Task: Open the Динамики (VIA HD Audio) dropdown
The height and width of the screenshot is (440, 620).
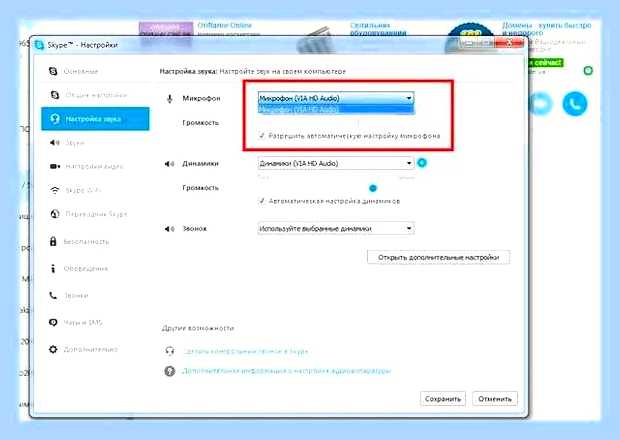Action: 336,163
